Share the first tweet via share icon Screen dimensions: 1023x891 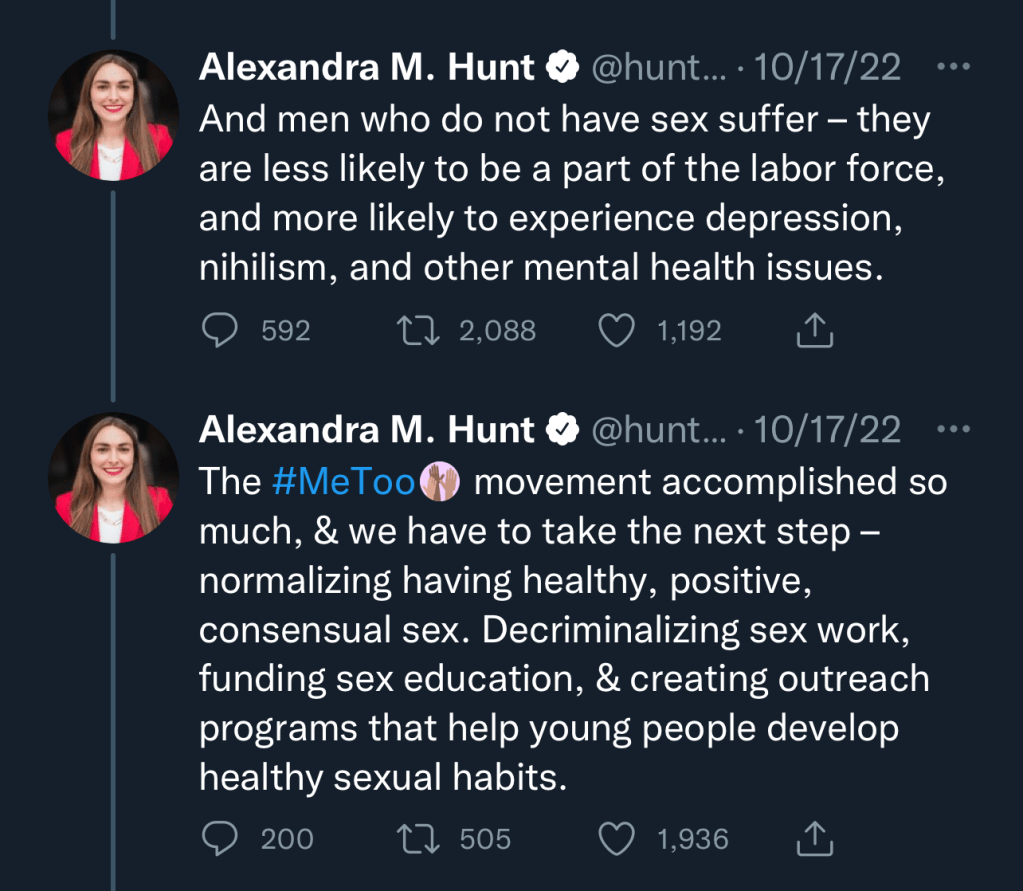coord(815,330)
